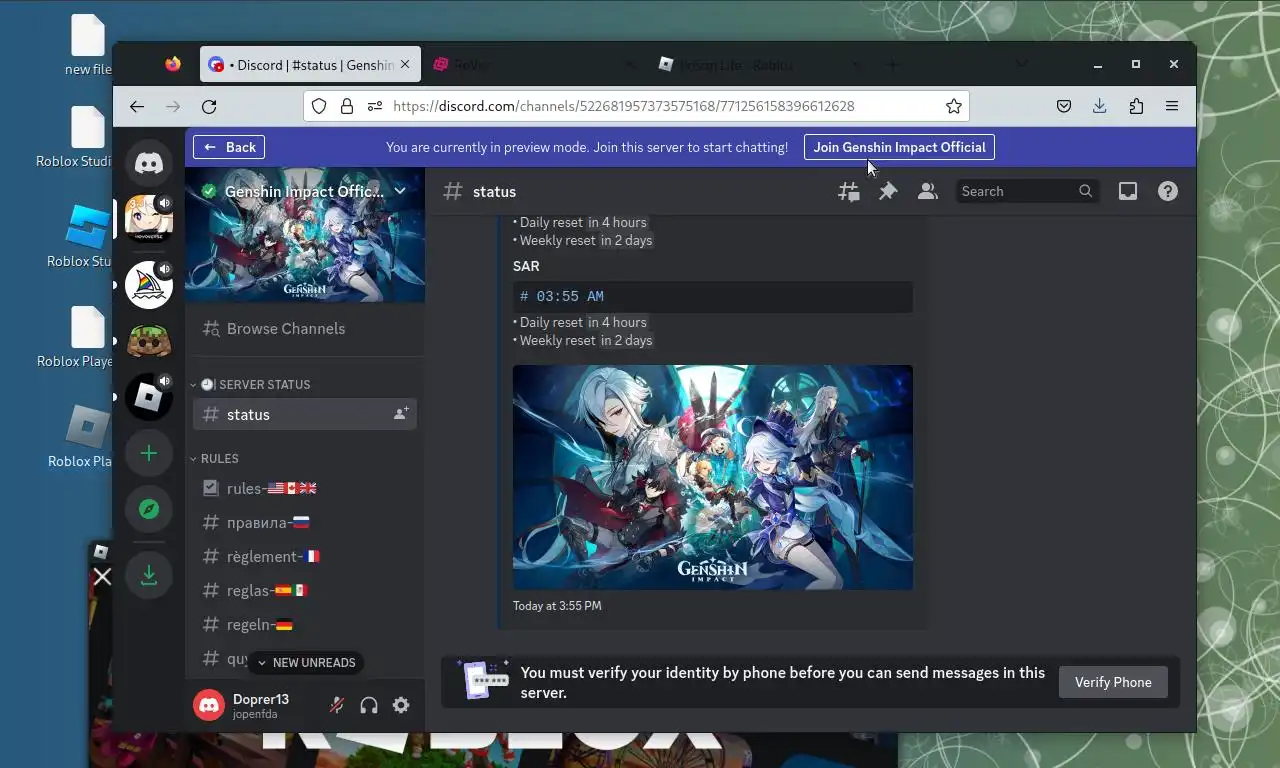Select the status channel
The height and width of the screenshot is (768, 1280).
[x=305, y=414]
